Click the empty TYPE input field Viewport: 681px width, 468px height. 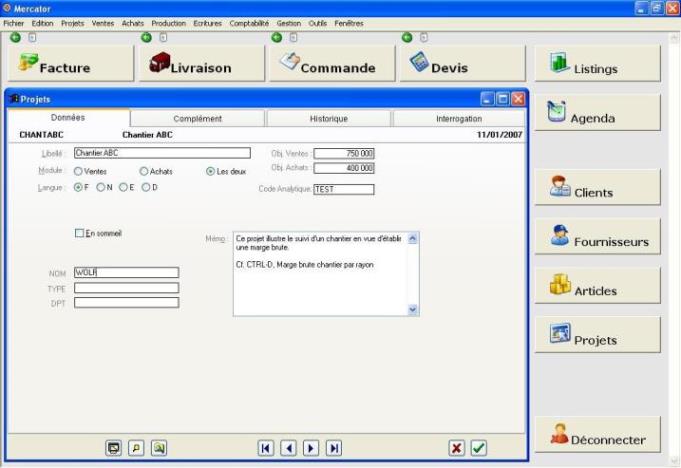point(126,288)
